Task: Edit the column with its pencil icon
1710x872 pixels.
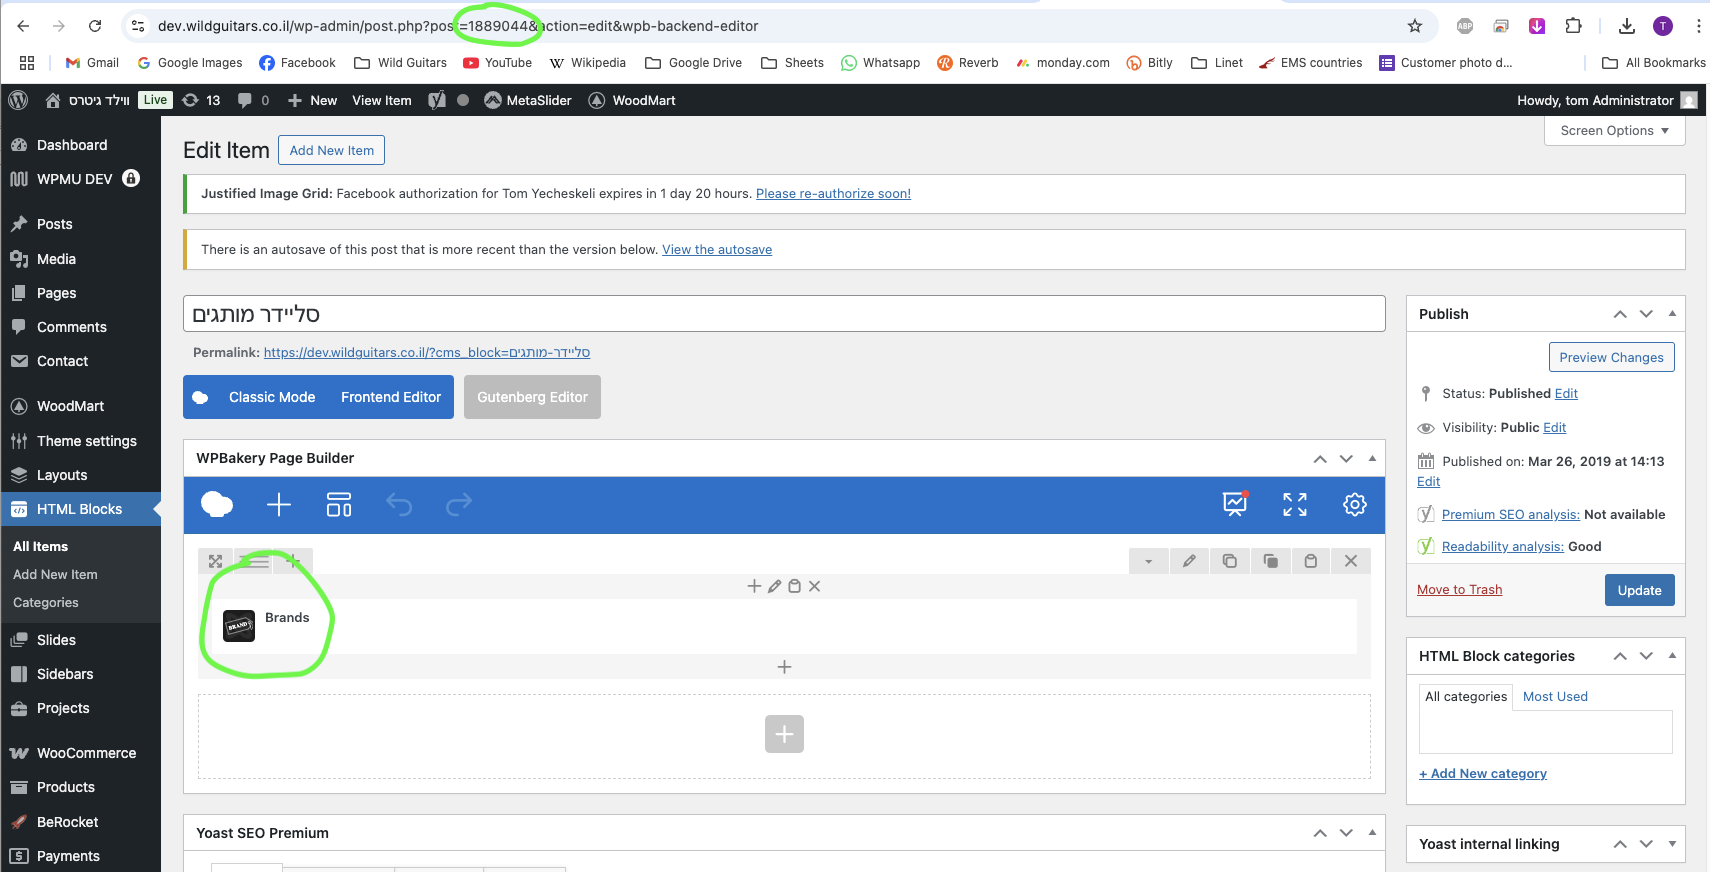Action: coord(774,586)
